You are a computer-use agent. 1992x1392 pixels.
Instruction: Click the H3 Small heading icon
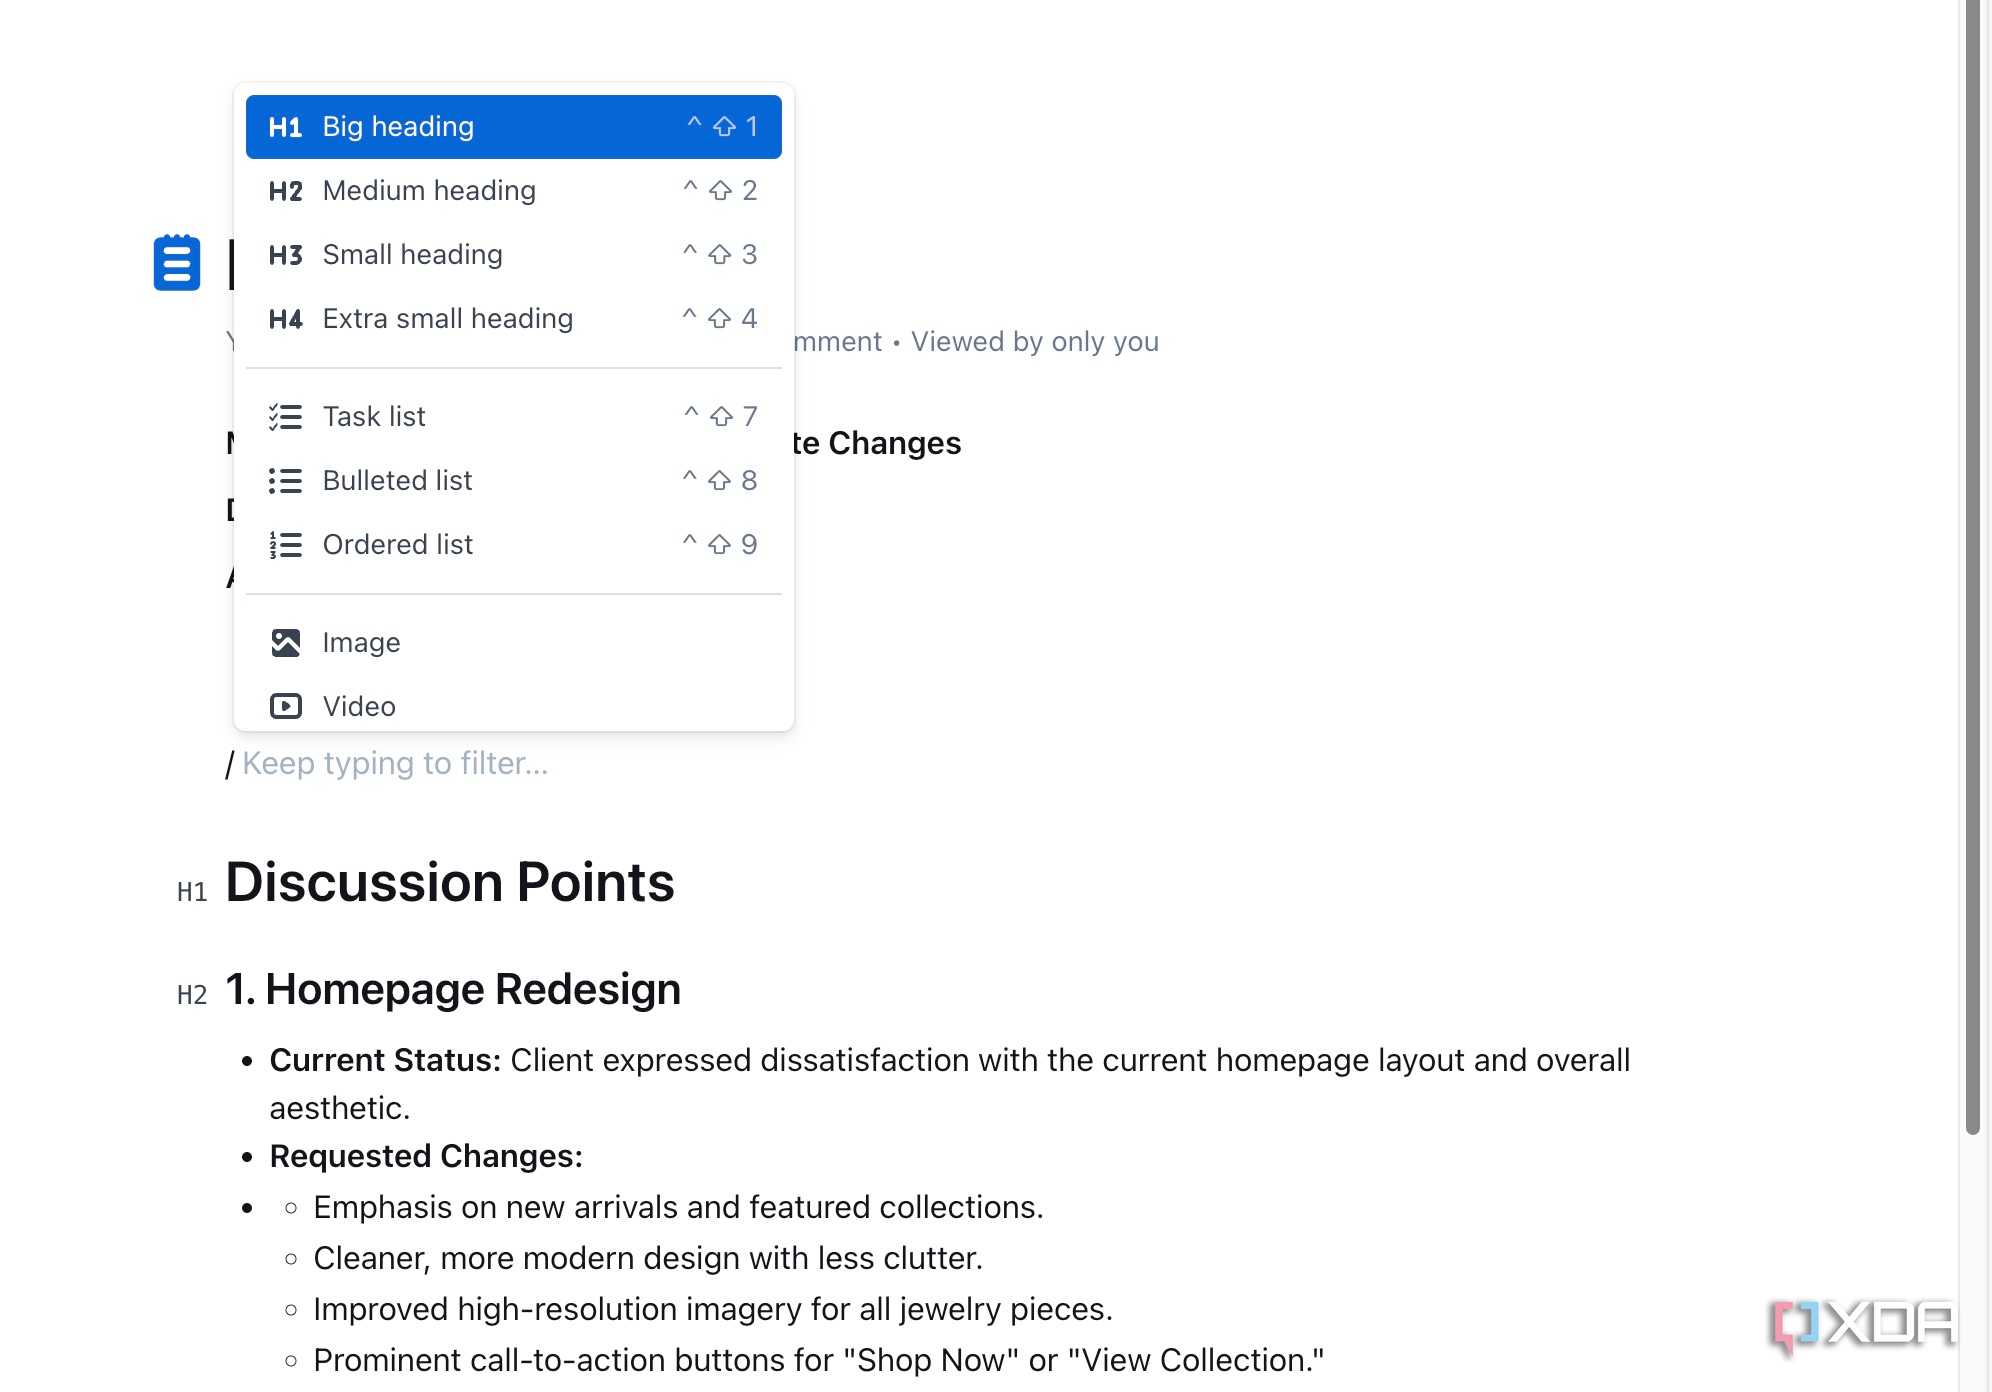pos(285,255)
